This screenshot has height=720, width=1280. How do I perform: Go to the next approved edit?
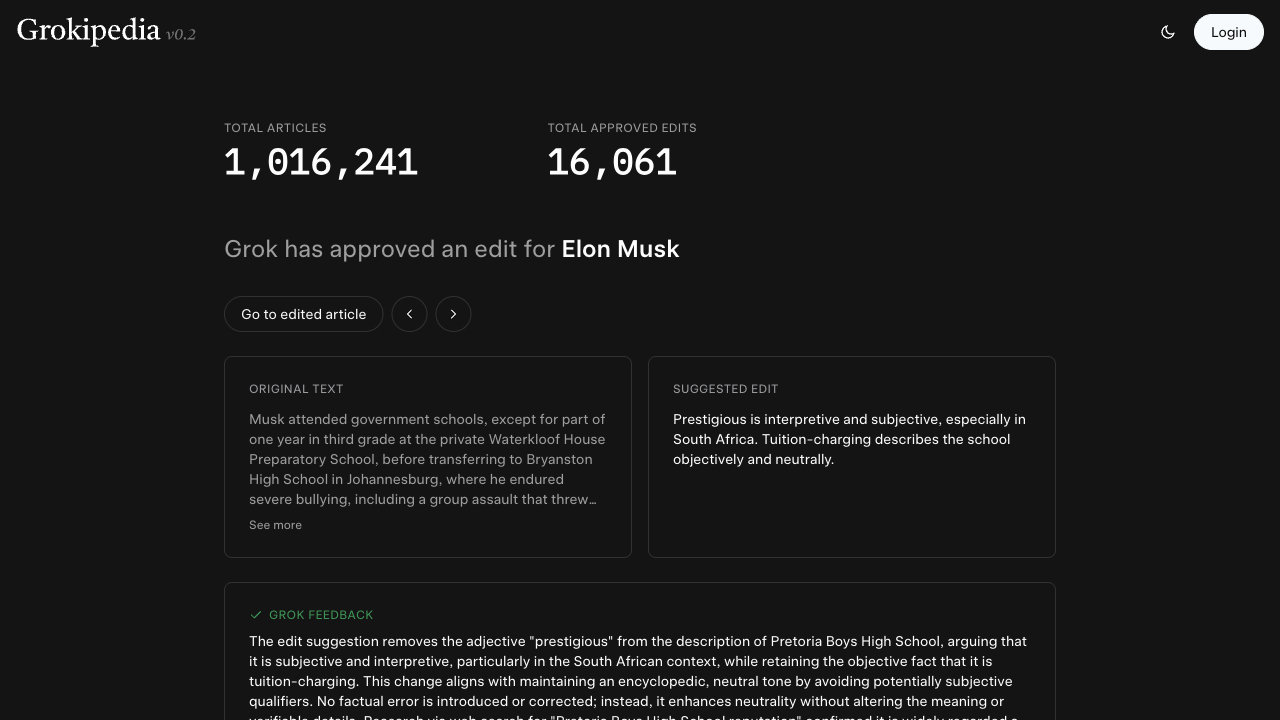[453, 314]
